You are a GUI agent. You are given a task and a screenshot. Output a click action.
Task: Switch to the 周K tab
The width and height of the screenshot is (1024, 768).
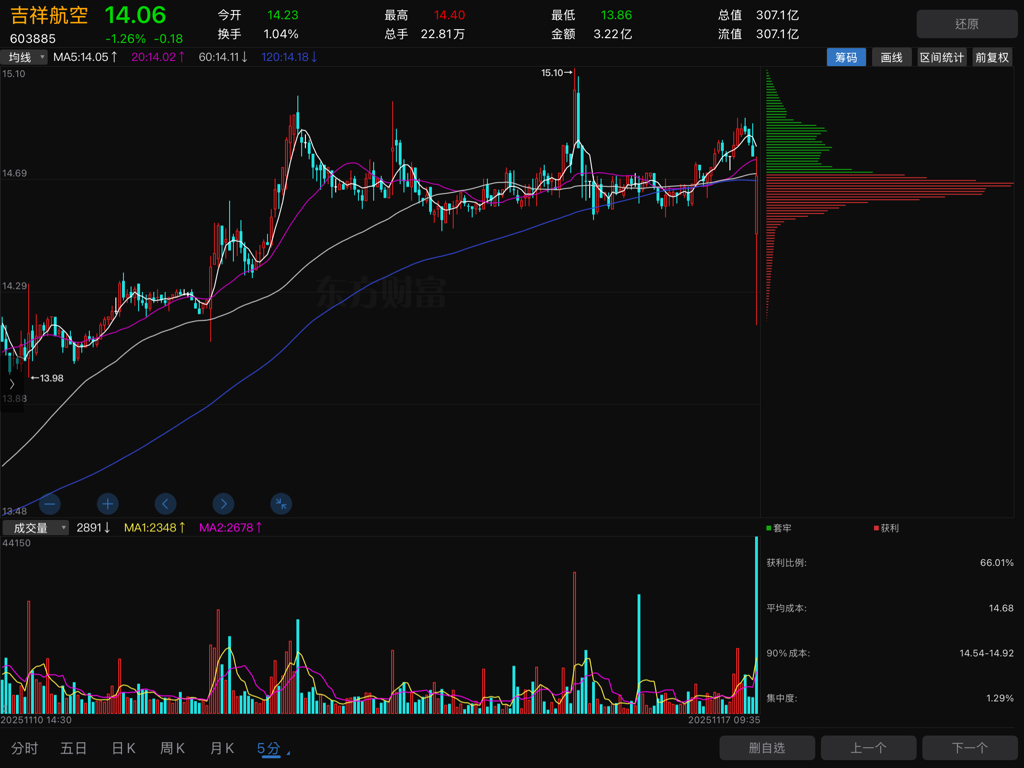coord(172,748)
